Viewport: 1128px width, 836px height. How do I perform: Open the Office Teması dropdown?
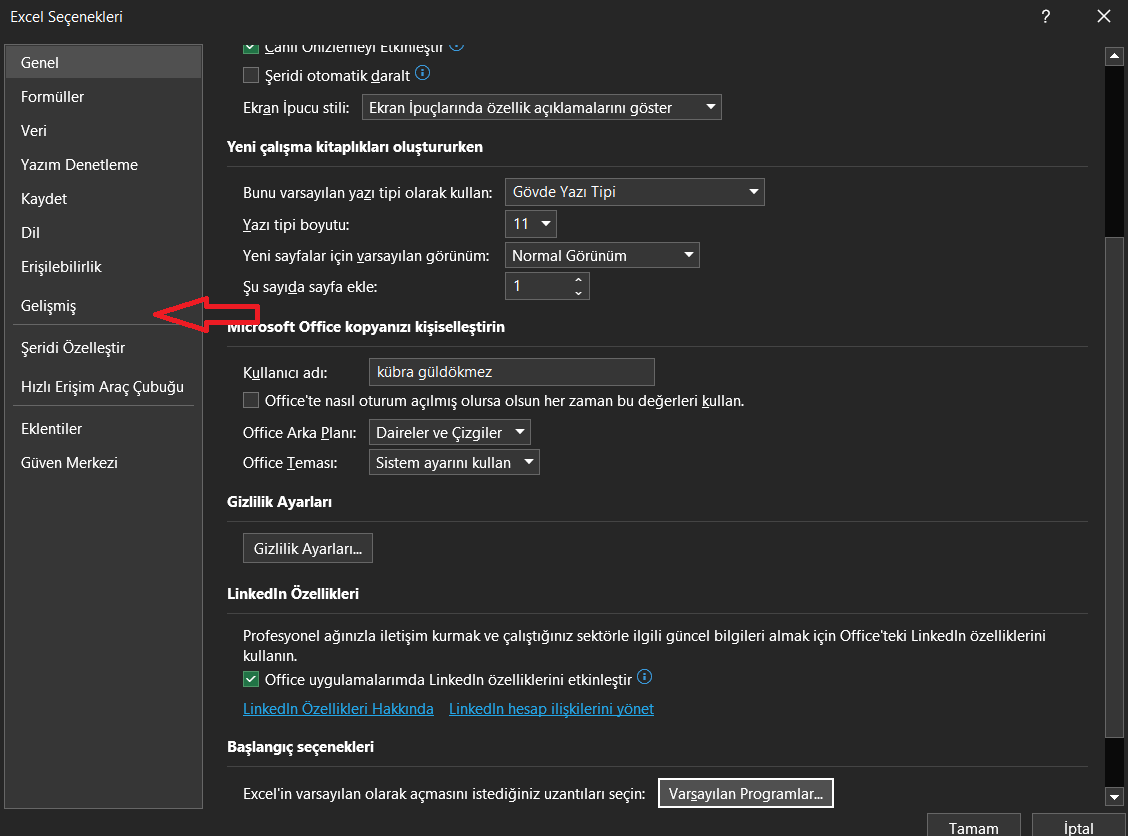coord(527,462)
